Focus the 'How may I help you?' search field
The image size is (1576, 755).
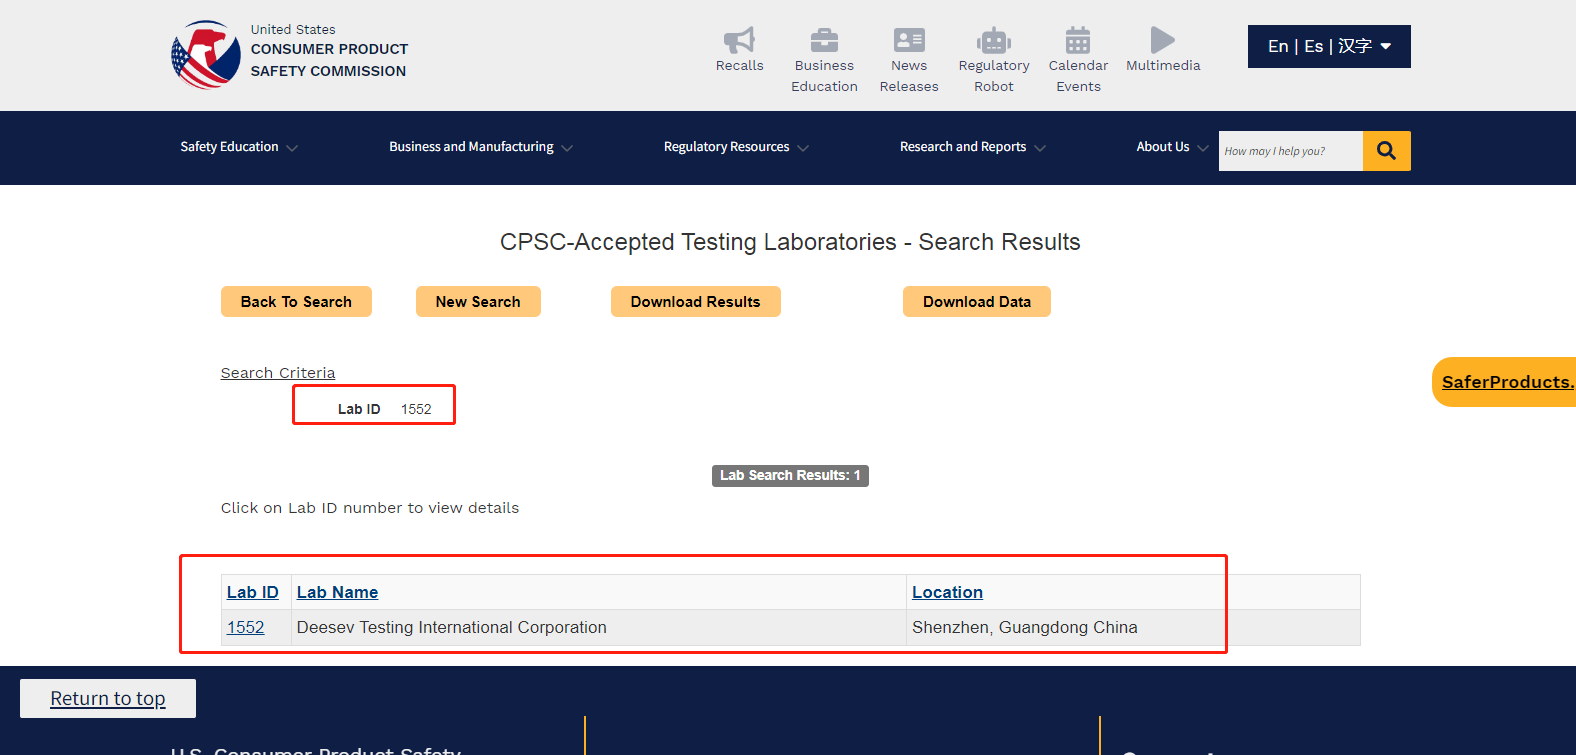pos(1290,151)
